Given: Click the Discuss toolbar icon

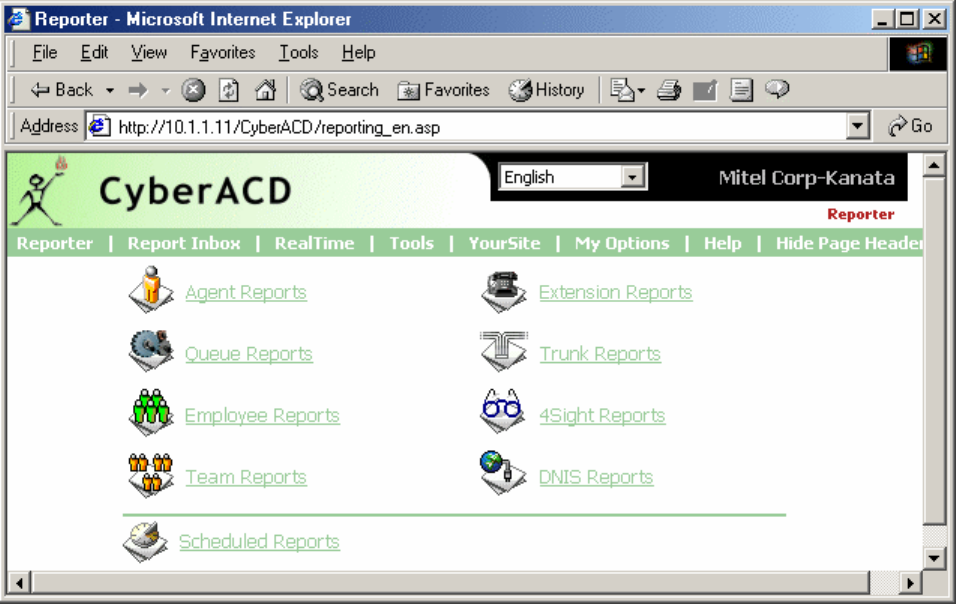Looking at the screenshot, I should click(741, 90).
